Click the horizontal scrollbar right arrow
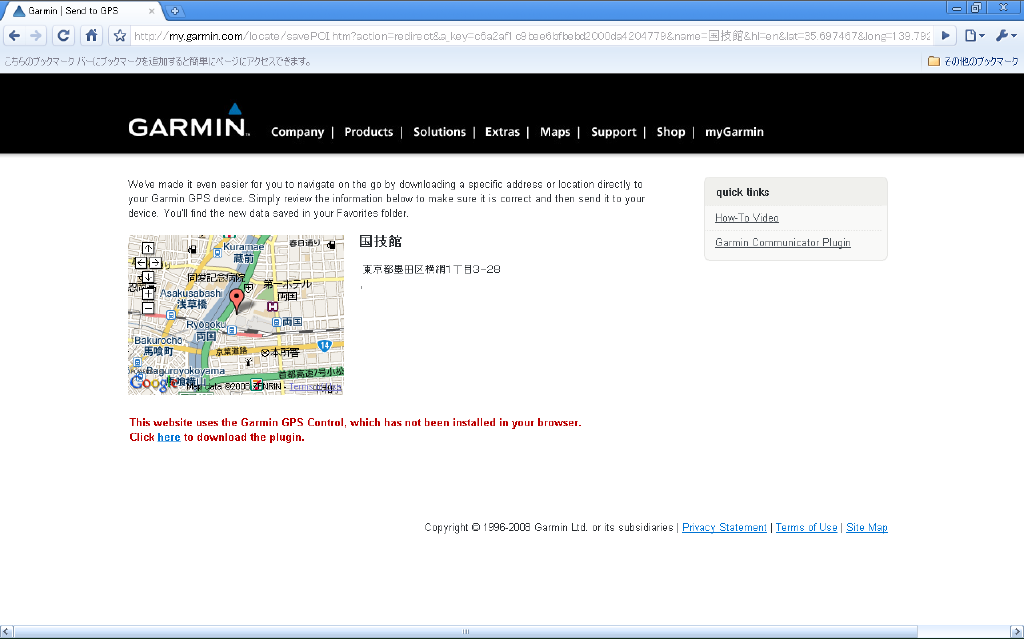The width and height of the screenshot is (1024, 639). pyautogui.click(x=1016, y=632)
